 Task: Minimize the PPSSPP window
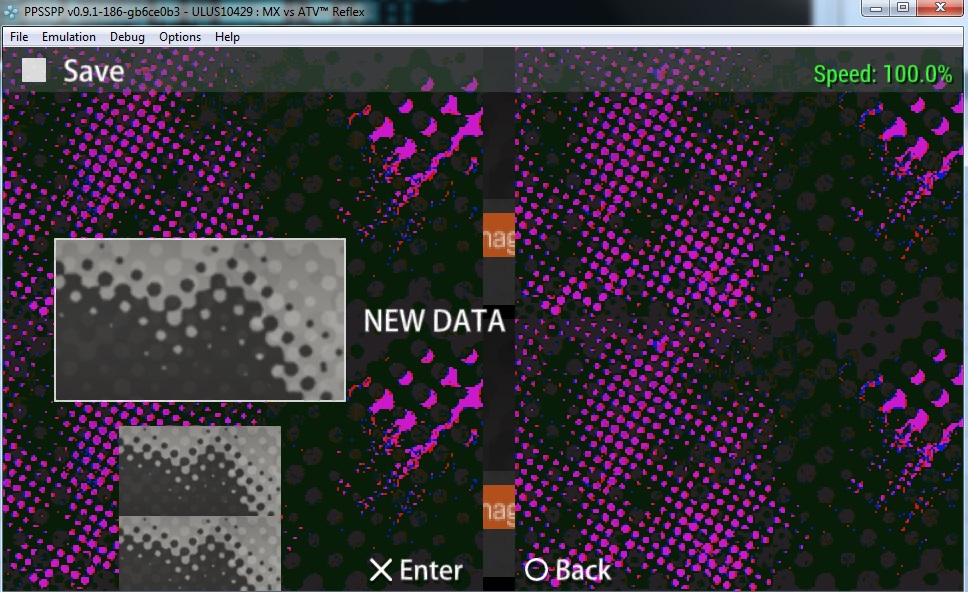coord(877,8)
